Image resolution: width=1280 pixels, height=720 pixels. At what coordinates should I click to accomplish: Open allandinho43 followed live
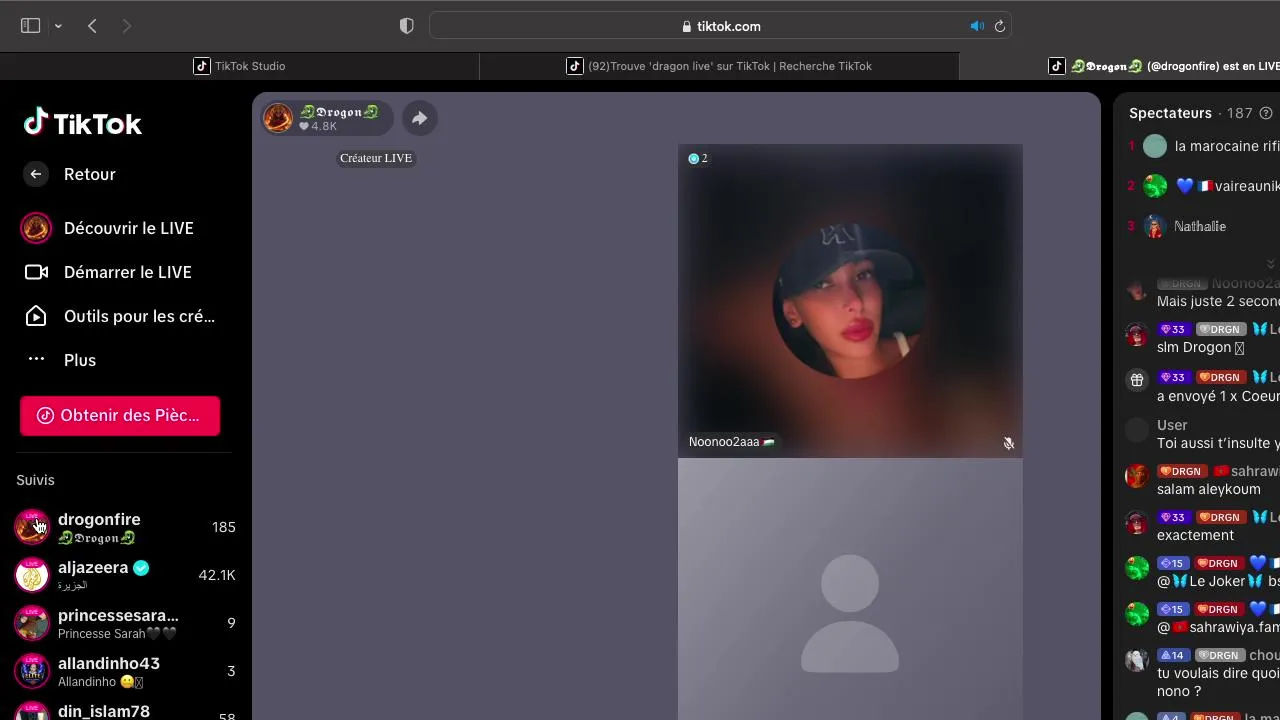pos(126,671)
